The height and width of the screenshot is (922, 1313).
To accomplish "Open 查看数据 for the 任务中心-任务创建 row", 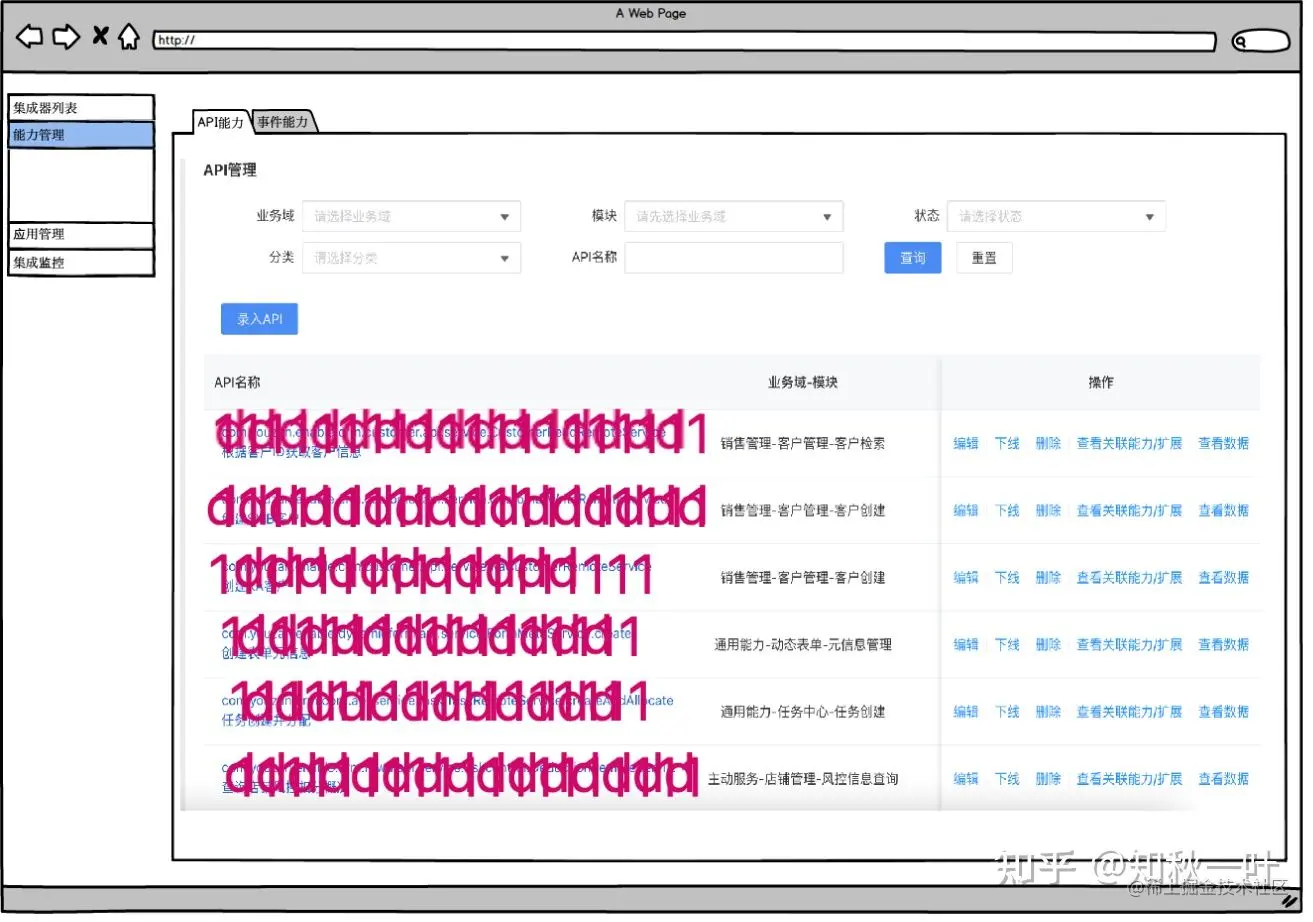I will [x=1224, y=712].
